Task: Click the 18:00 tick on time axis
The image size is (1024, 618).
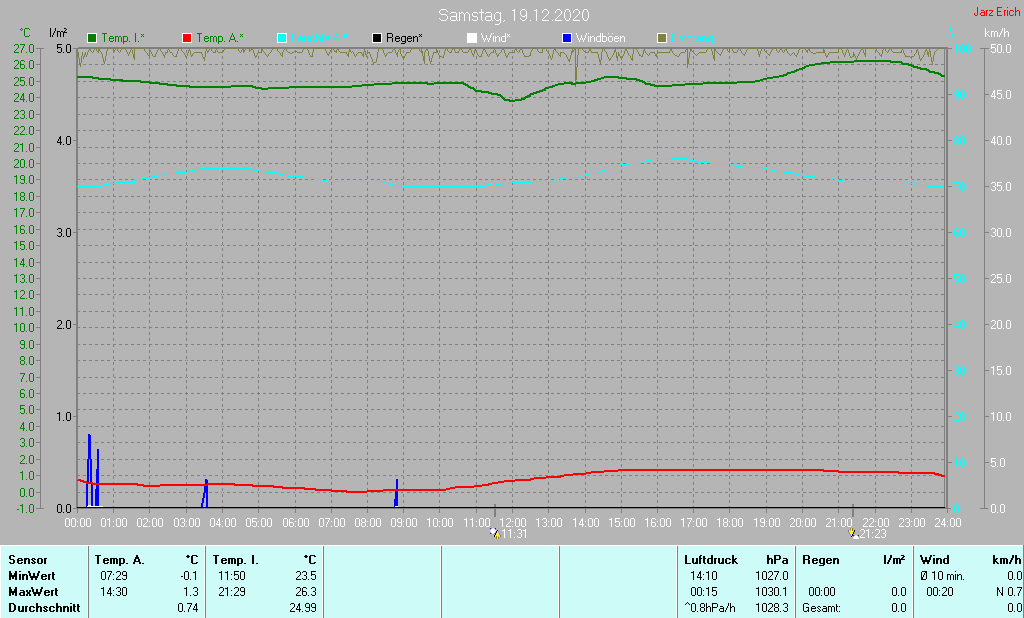Action: (730, 523)
